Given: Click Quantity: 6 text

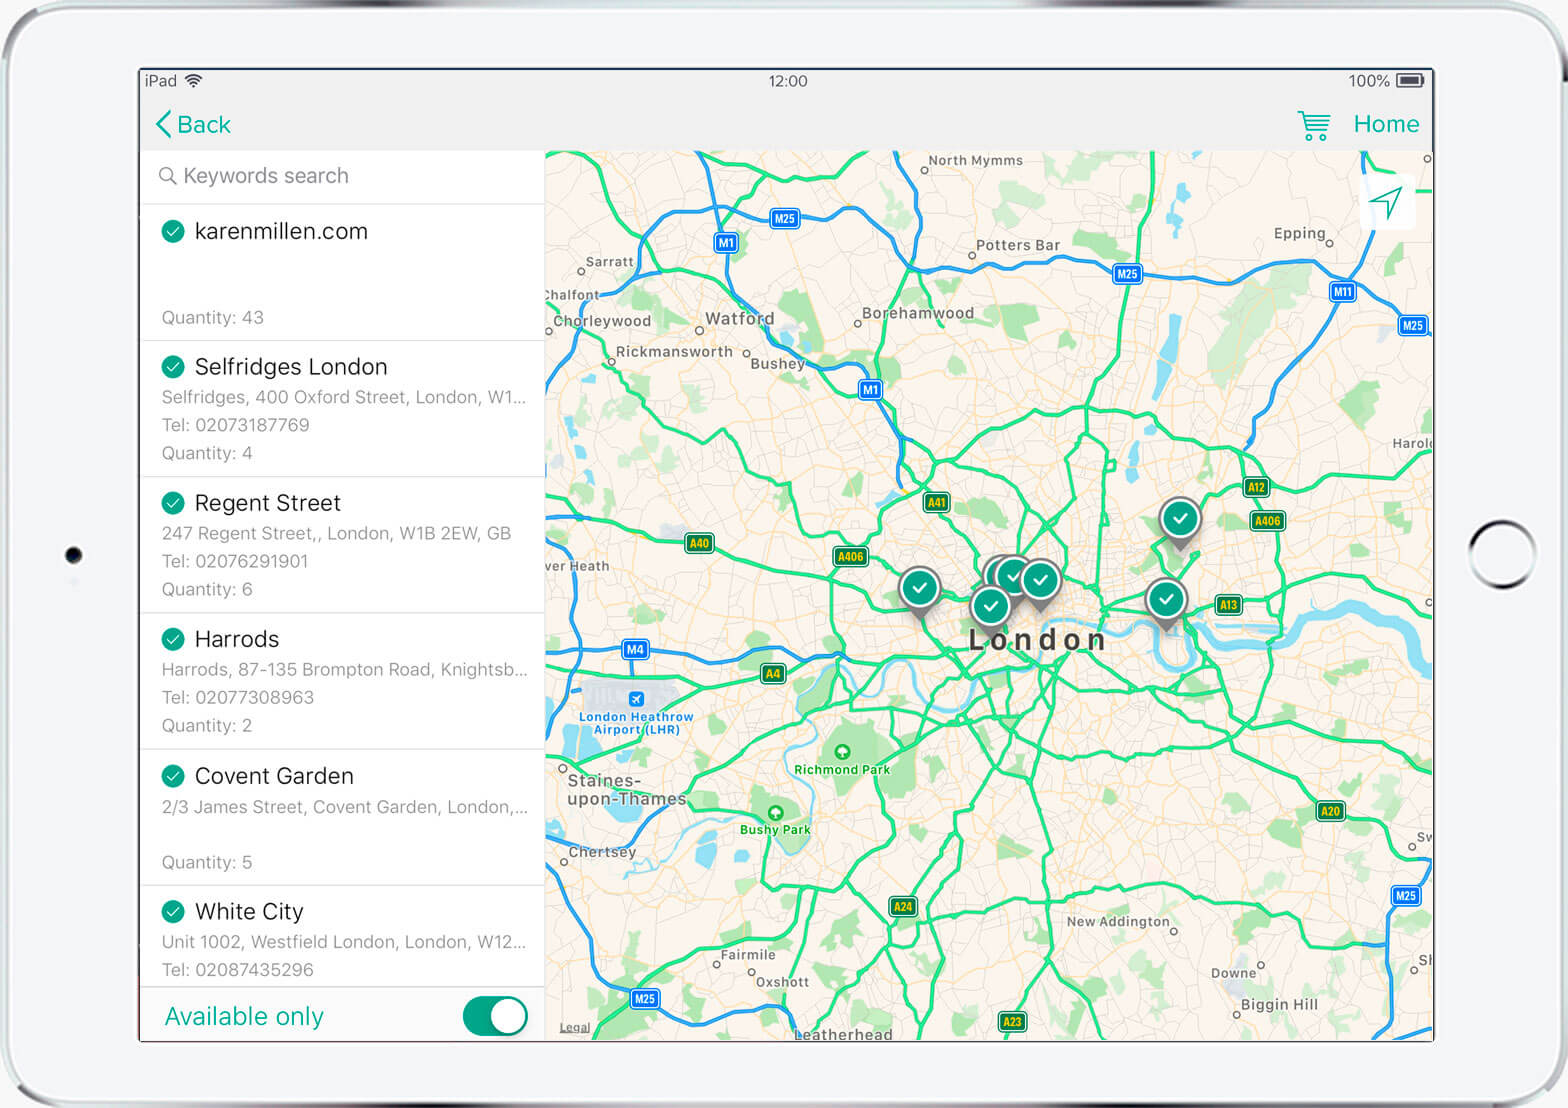Looking at the screenshot, I should [x=207, y=589].
